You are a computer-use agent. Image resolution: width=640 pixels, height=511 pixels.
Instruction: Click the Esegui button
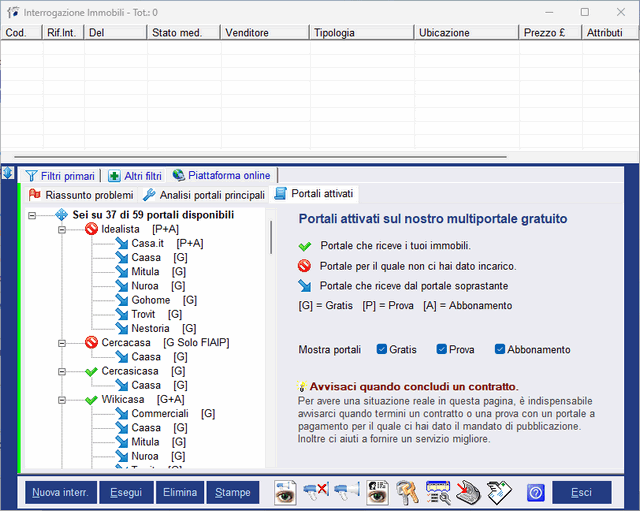click(126, 492)
